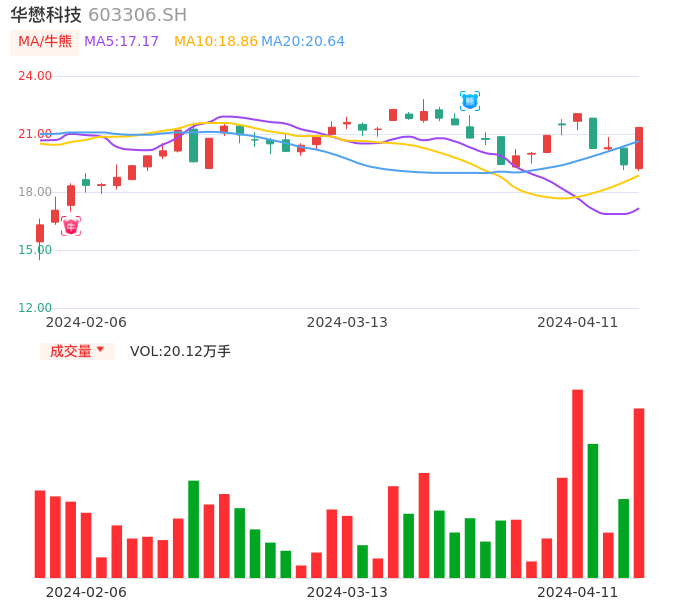Click the MA10:18.86 legend label
The image size is (686, 606).
[216, 42]
